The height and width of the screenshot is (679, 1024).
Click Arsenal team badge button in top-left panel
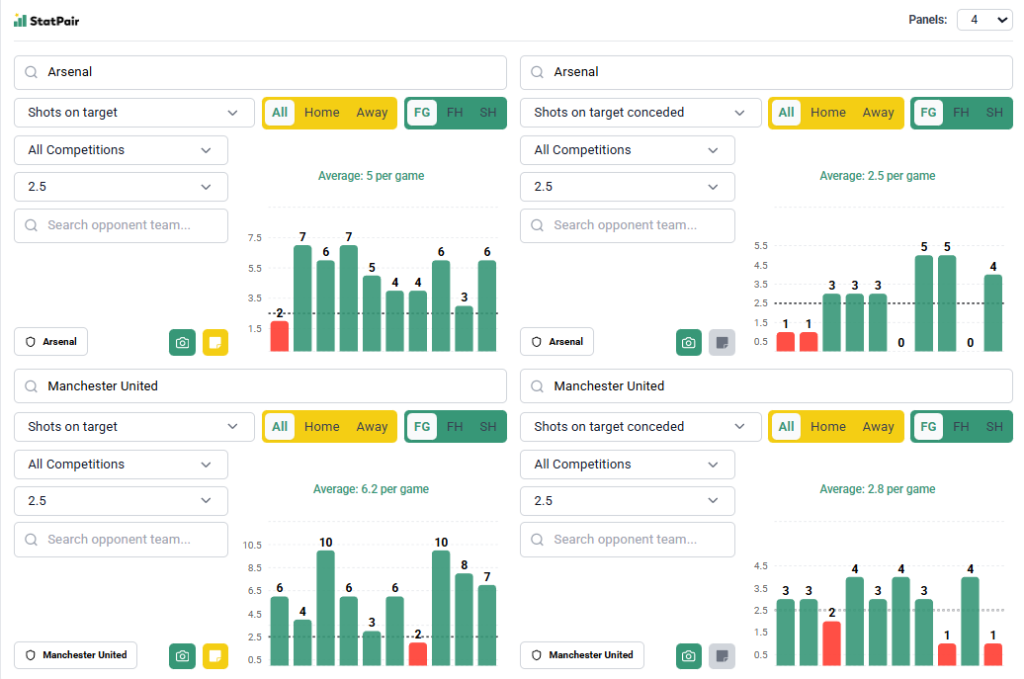(51, 342)
